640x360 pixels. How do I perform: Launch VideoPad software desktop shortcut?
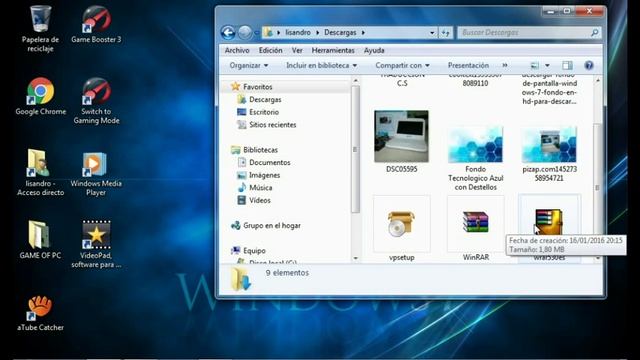tap(96, 244)
